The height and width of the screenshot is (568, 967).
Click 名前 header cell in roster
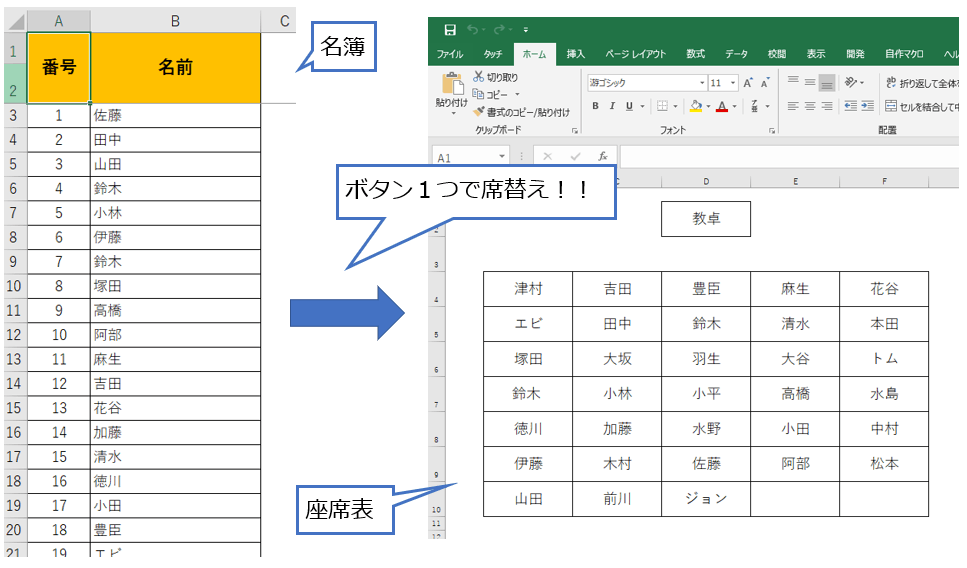pos(175,67)
